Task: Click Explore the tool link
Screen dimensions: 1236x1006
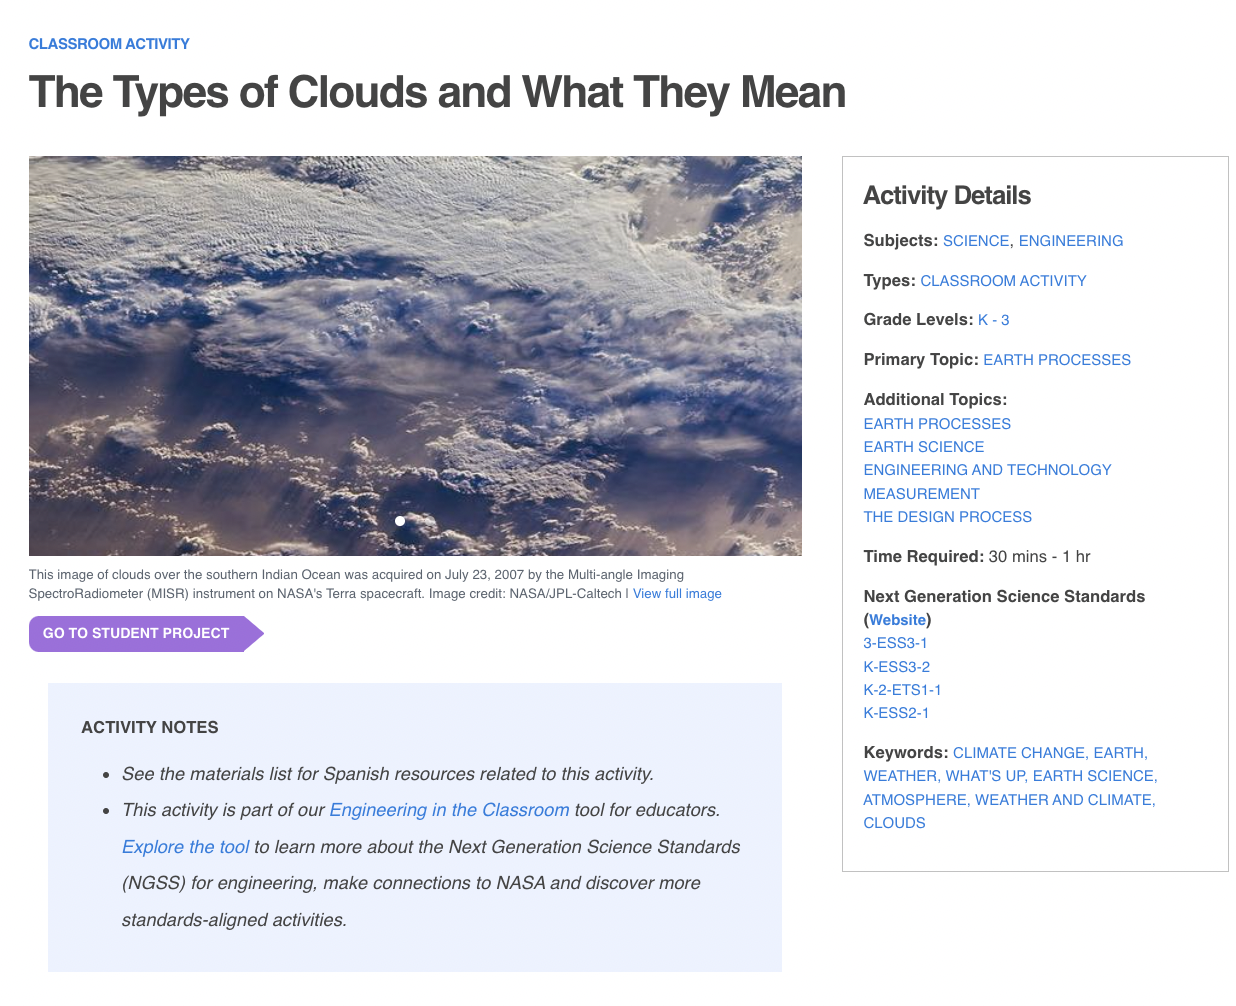Action: click(x=185, y=846)
